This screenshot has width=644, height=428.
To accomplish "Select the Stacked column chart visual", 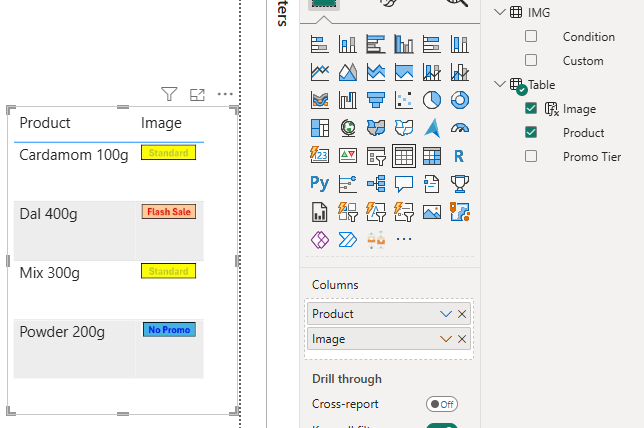I will click(347, 44).
